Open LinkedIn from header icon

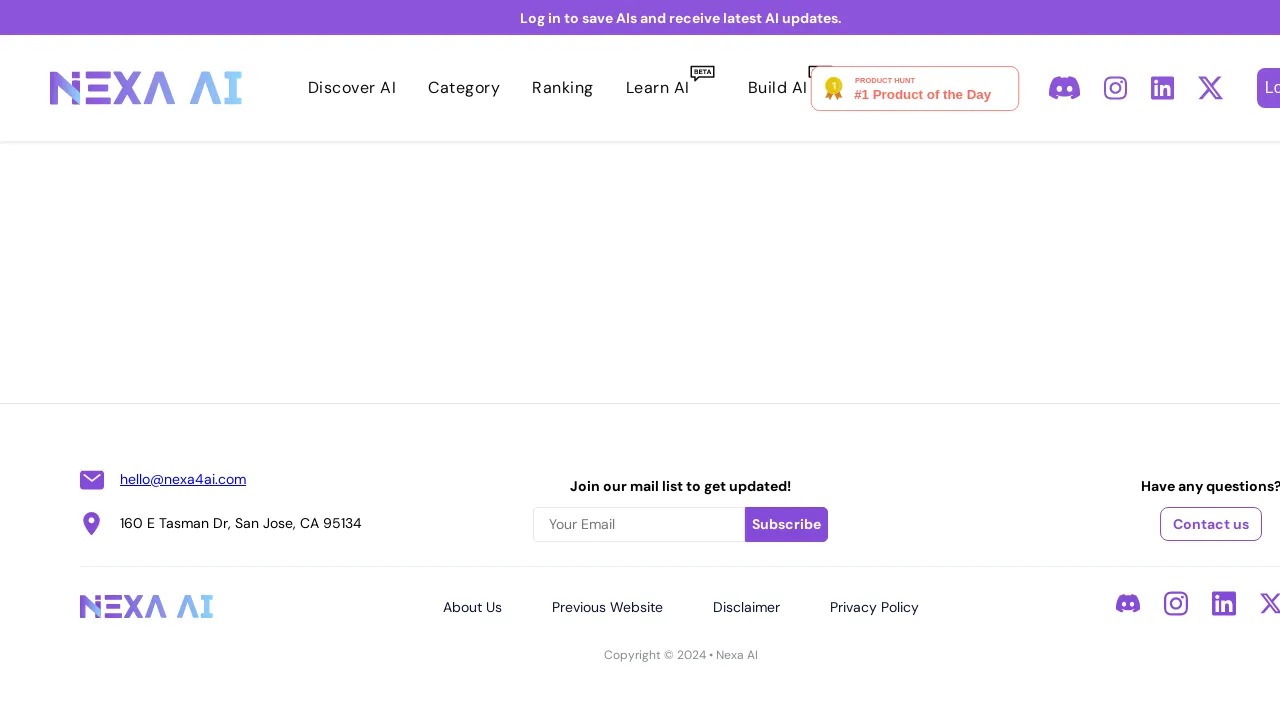[1162, 88]
